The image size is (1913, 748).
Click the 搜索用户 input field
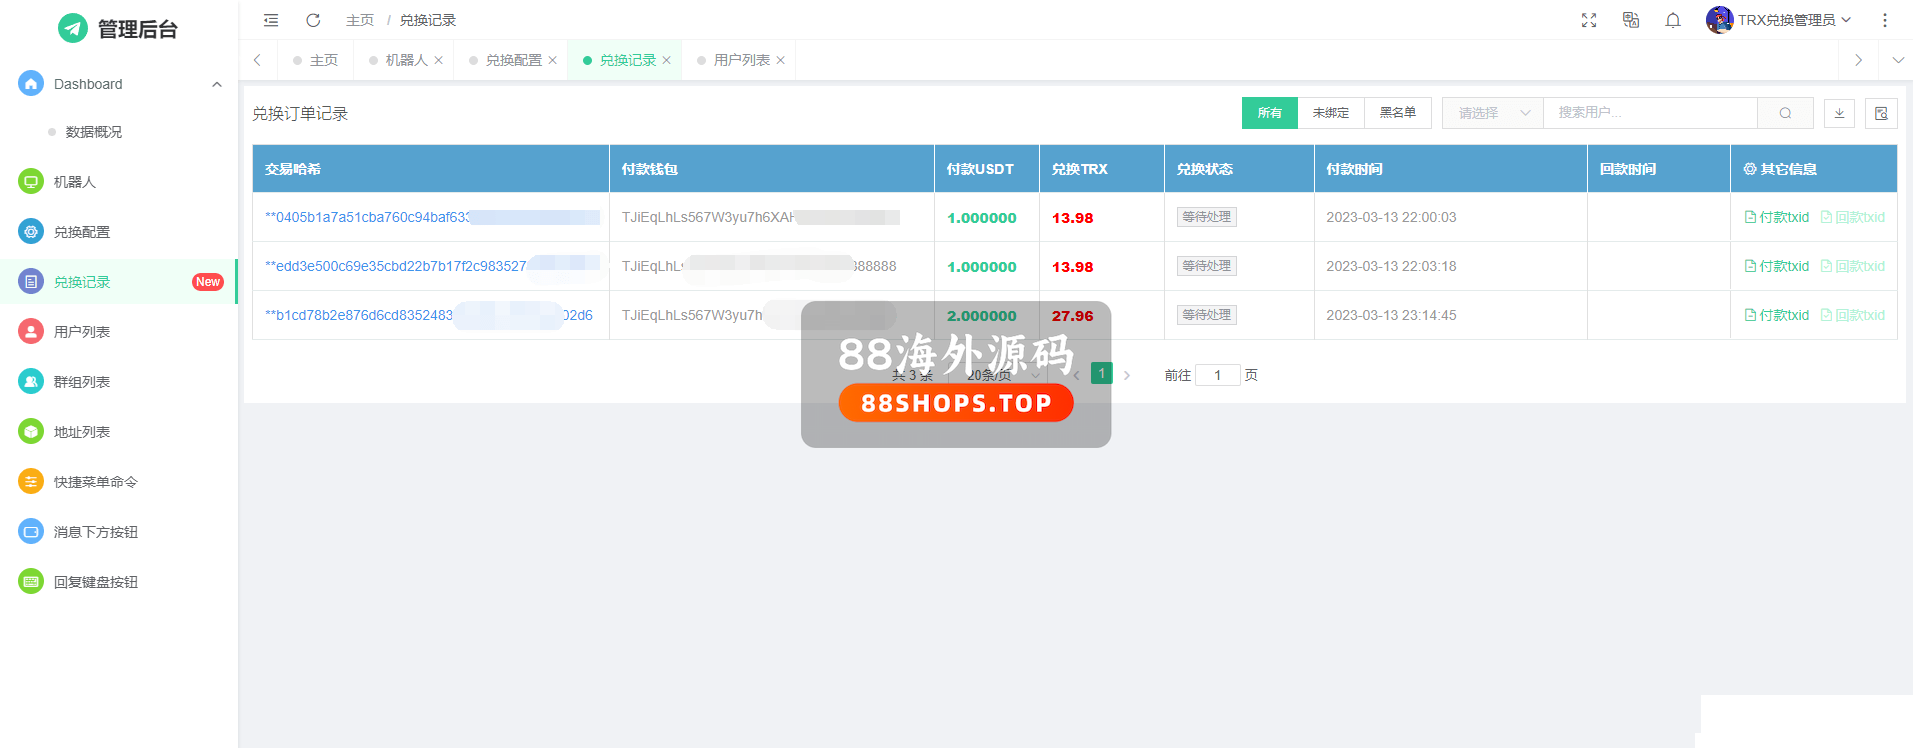[1650, 113]
